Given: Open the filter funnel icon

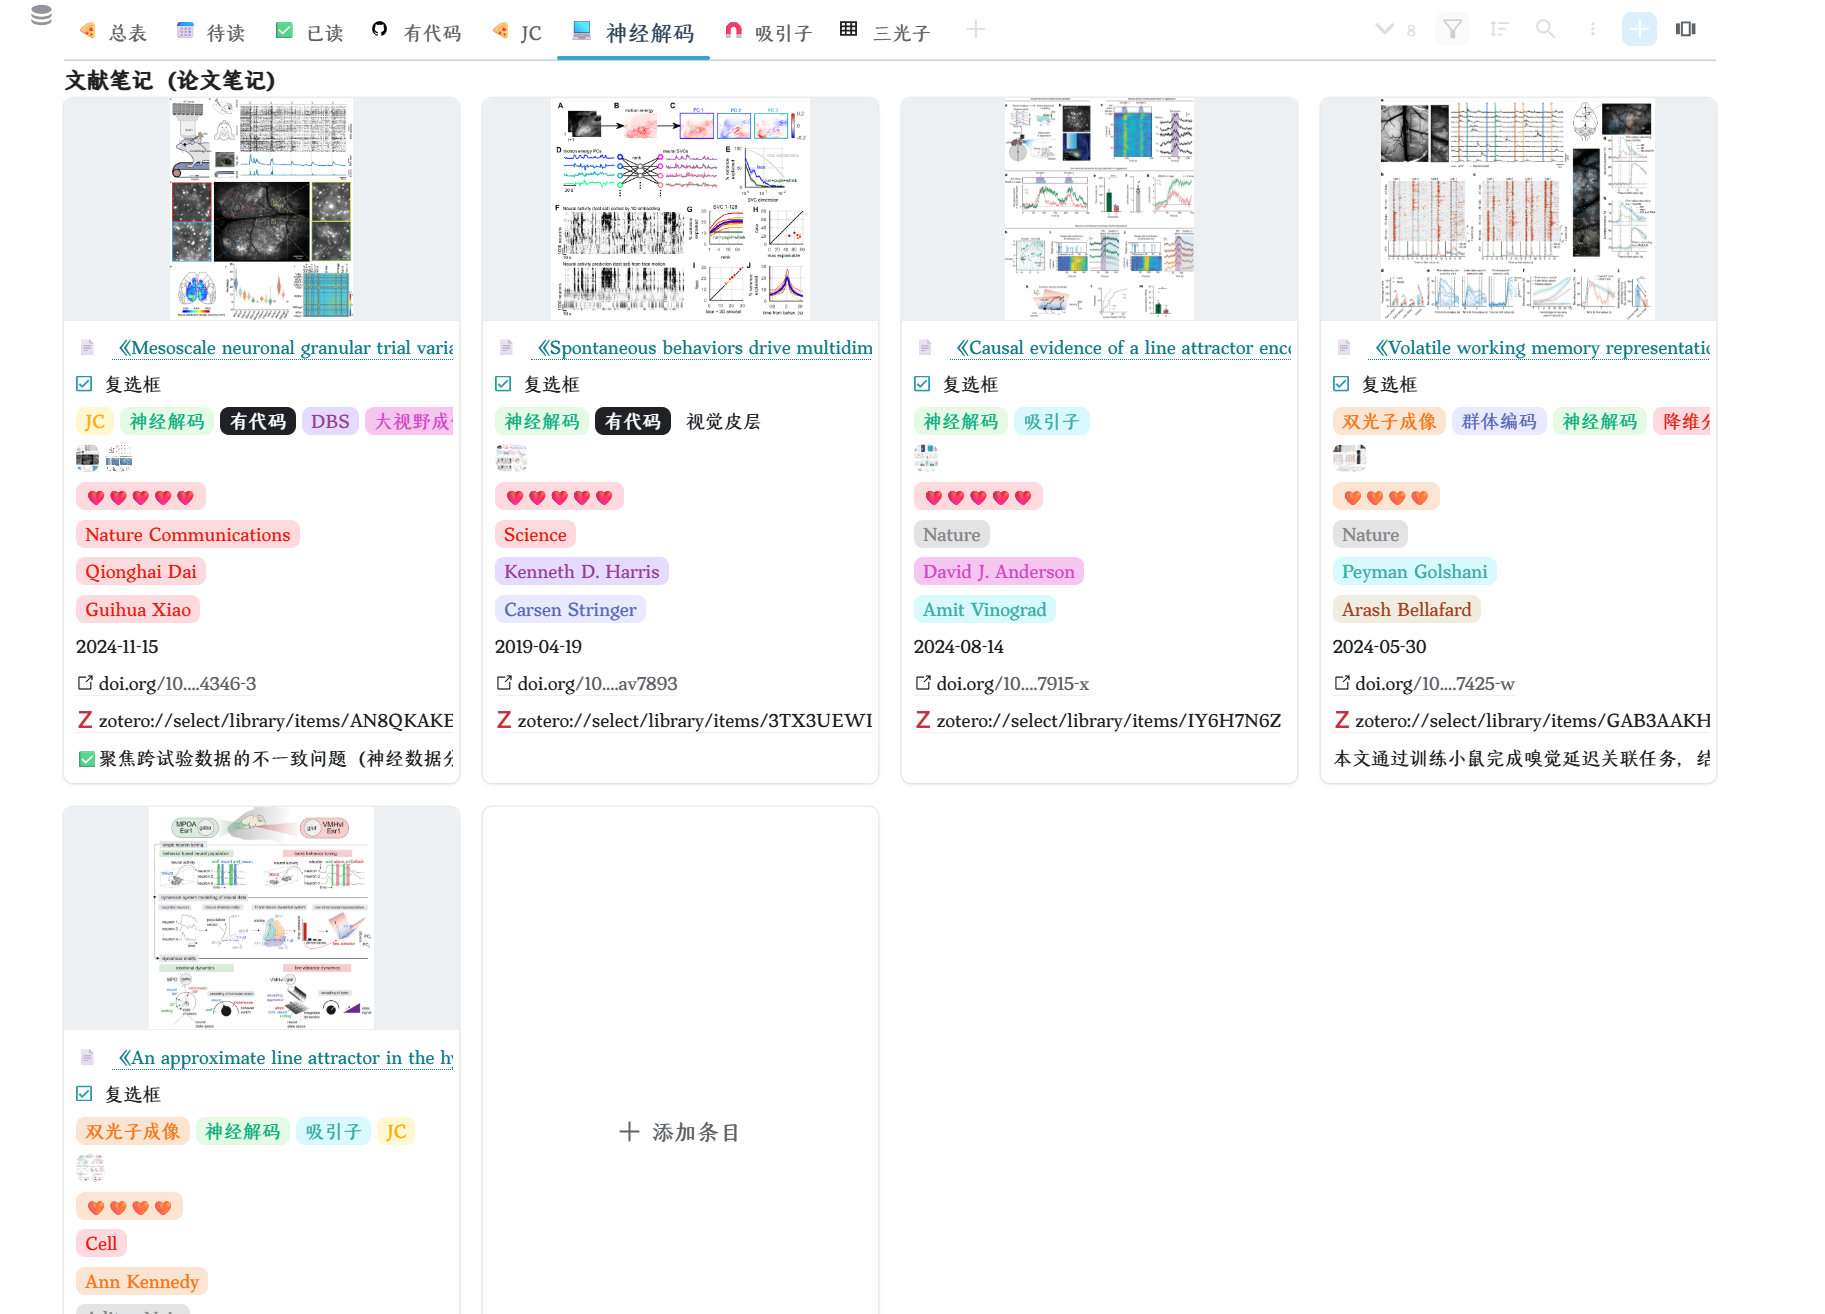Looking at the screenshot, I should point(1452,29).
